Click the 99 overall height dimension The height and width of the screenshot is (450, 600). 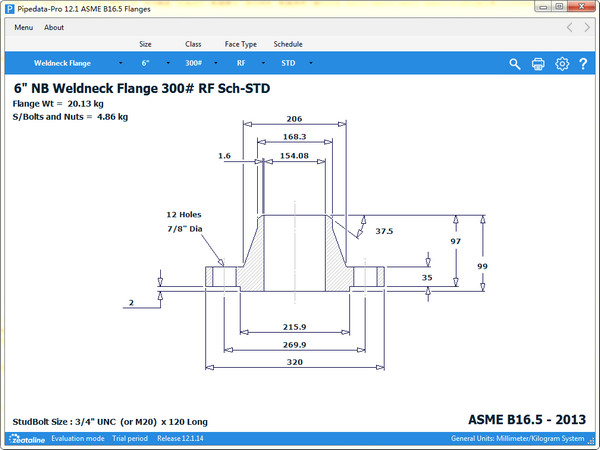[482, 266]
